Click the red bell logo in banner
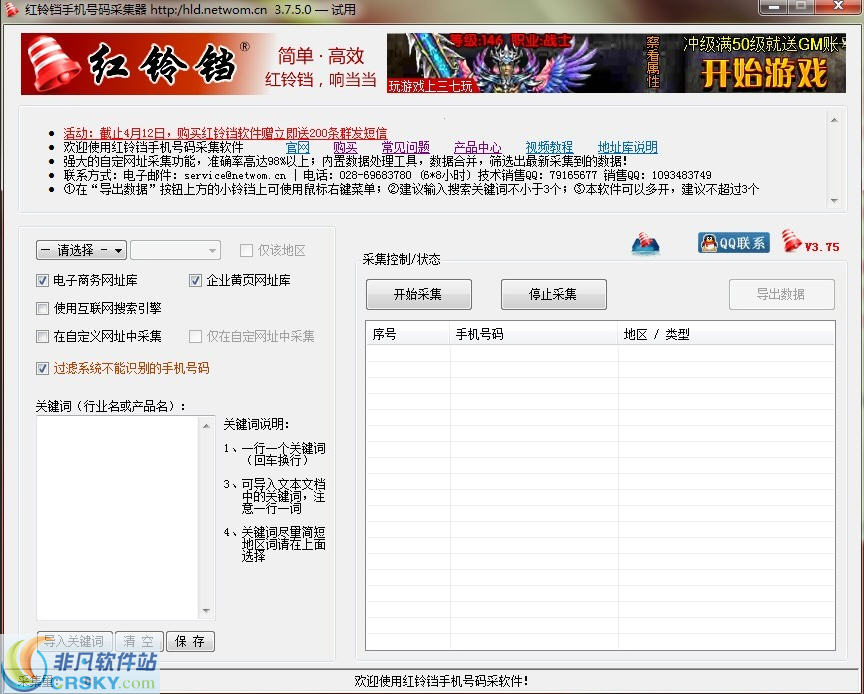This screenshot has width=864, height=694. click(x=53, y=63)
